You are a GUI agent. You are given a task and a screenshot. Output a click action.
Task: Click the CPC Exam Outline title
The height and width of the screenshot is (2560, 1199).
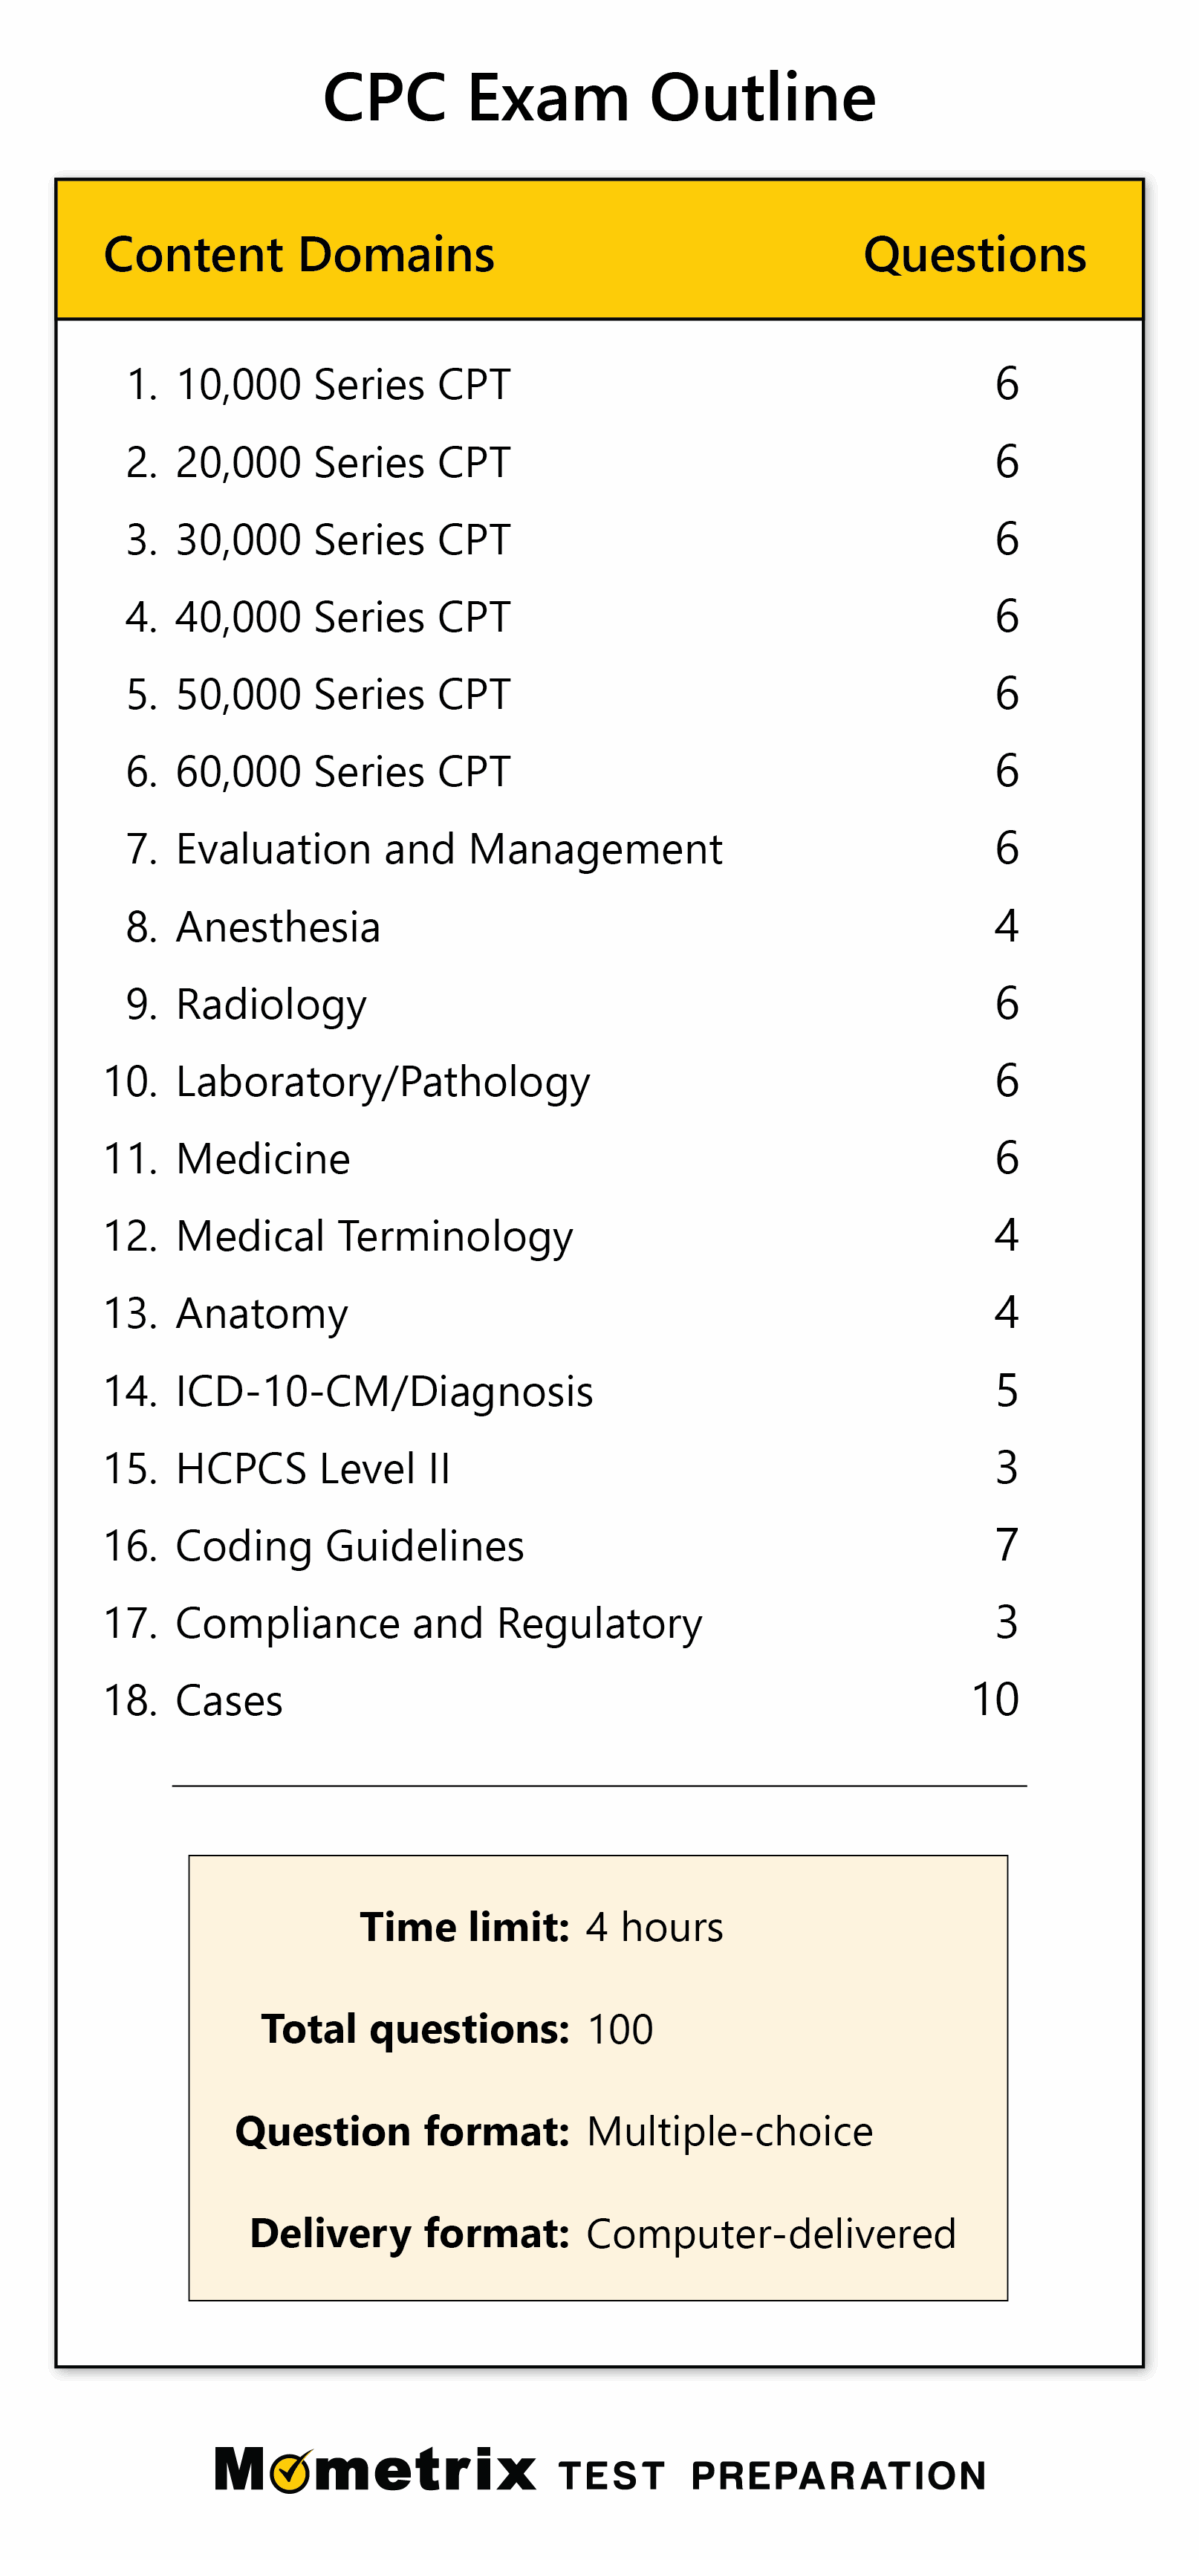tap(599, 98)
